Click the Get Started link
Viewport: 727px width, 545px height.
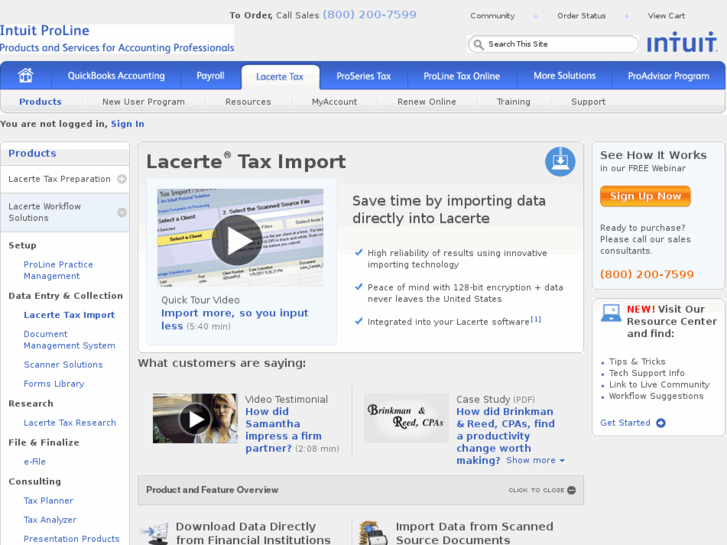[625, 423]
